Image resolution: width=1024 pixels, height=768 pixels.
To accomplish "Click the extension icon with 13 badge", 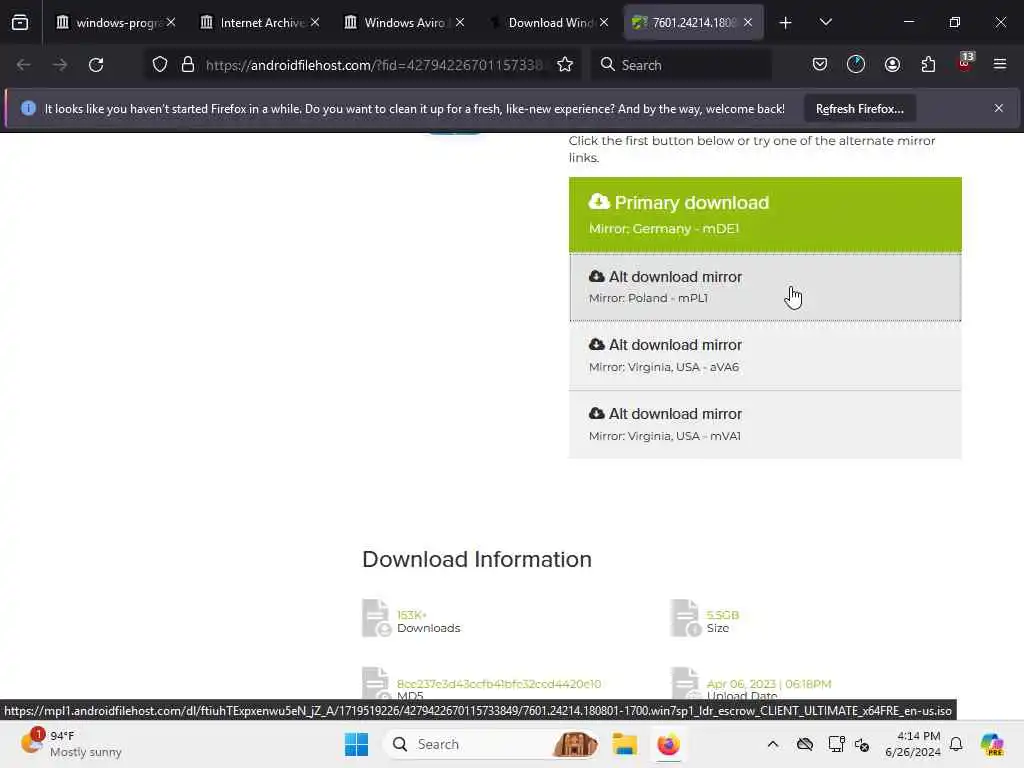I will pyautogui.click(x=965, y=63).
